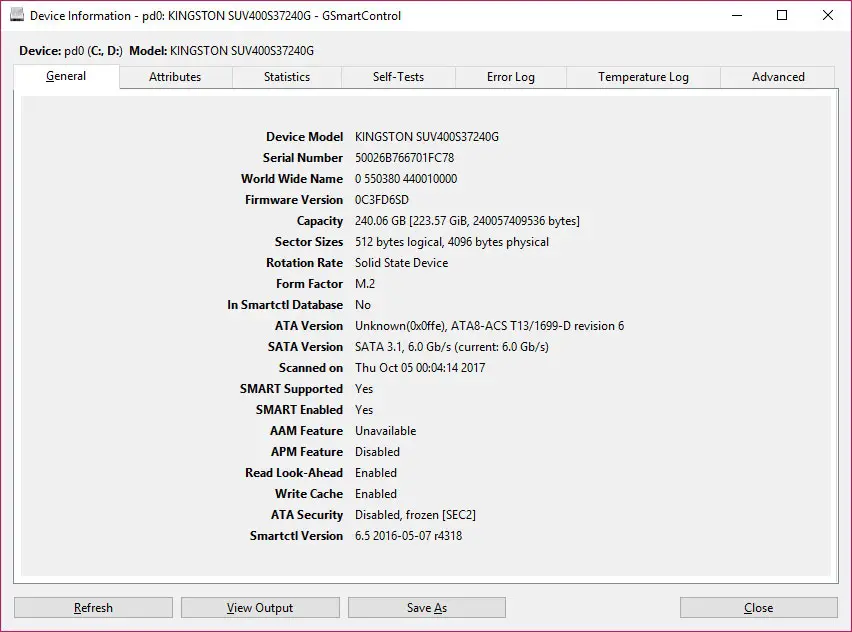Click the SATA 3.1 version value
Image resolution: width=852 pixels, height=632 pixels.
[452, 347]
